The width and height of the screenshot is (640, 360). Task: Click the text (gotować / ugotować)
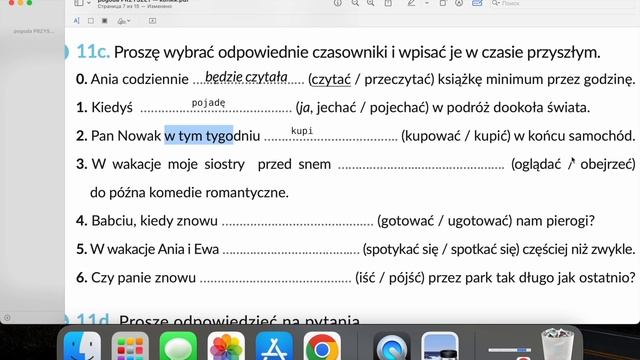(x=444, y=221)
